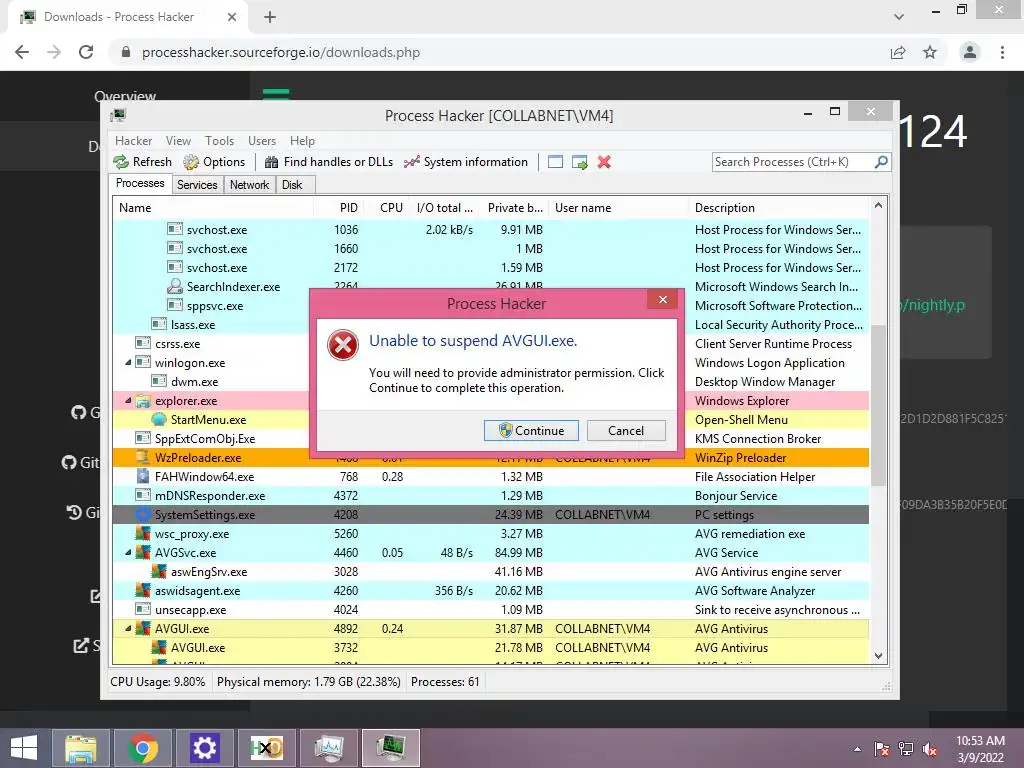
Task: Open the Tools menu
Action: (x=219, y=140)
